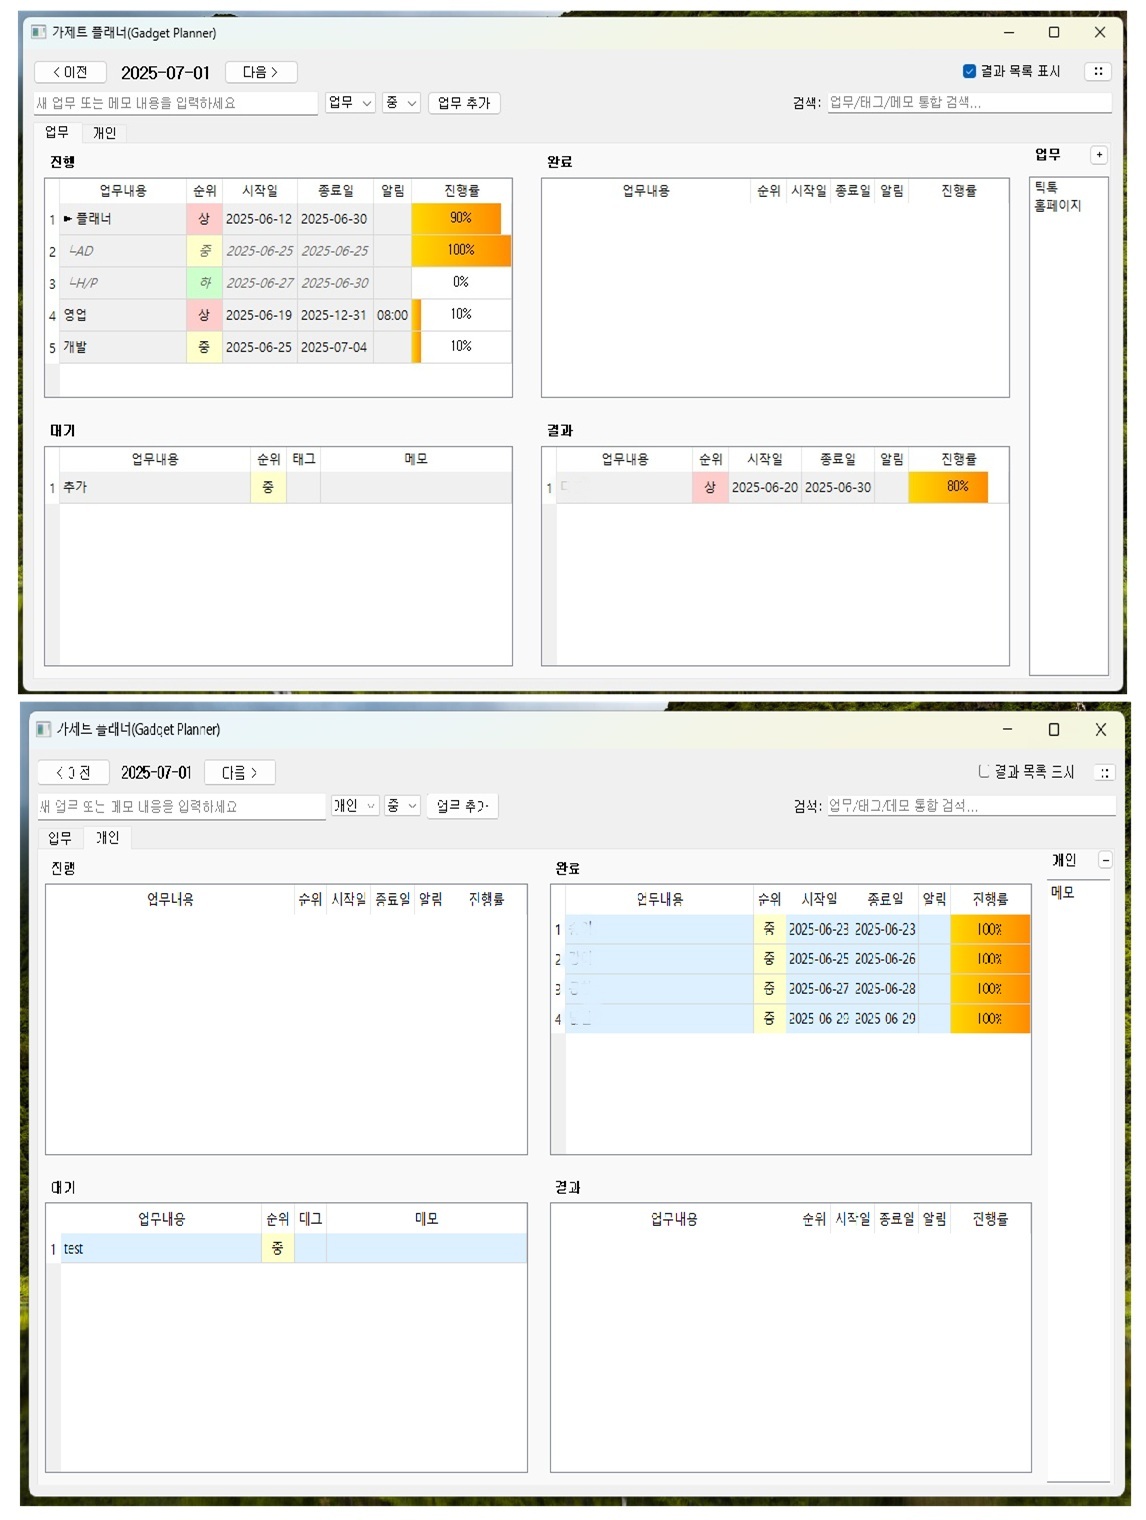This screenshot has width=1146, height=1520.
Task: Select the test row in the 대기 list
Action: tap(160, 1248)
